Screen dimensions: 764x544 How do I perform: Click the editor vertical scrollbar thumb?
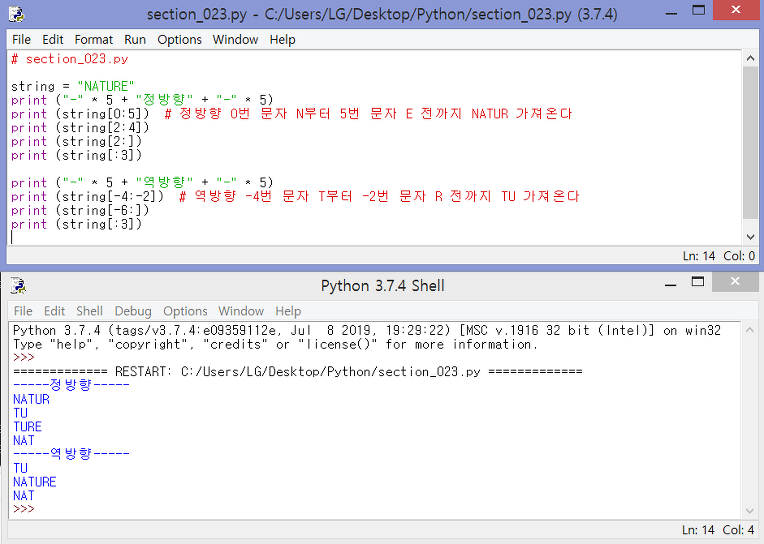coord(750,143)
